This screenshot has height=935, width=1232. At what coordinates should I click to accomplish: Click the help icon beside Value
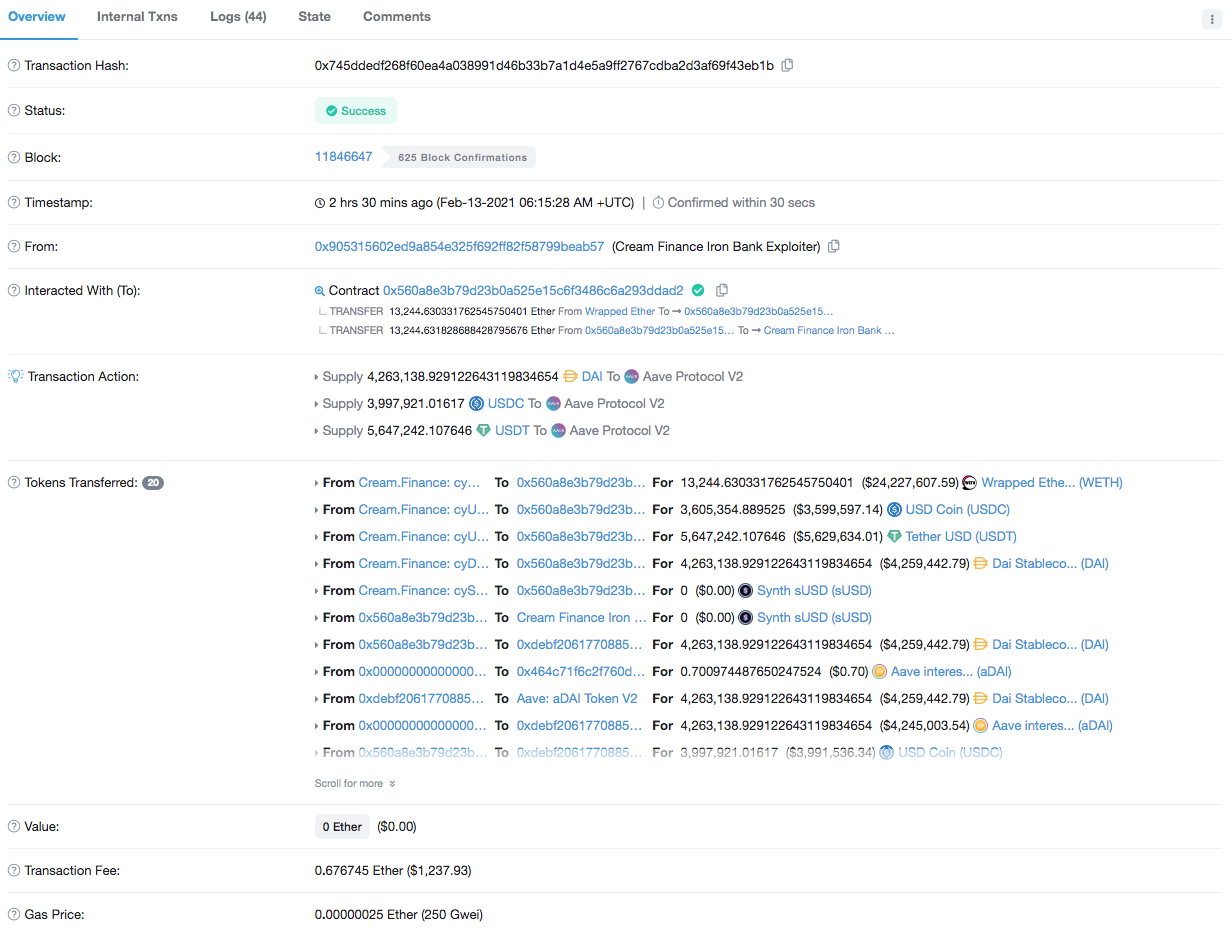(14, 827)
